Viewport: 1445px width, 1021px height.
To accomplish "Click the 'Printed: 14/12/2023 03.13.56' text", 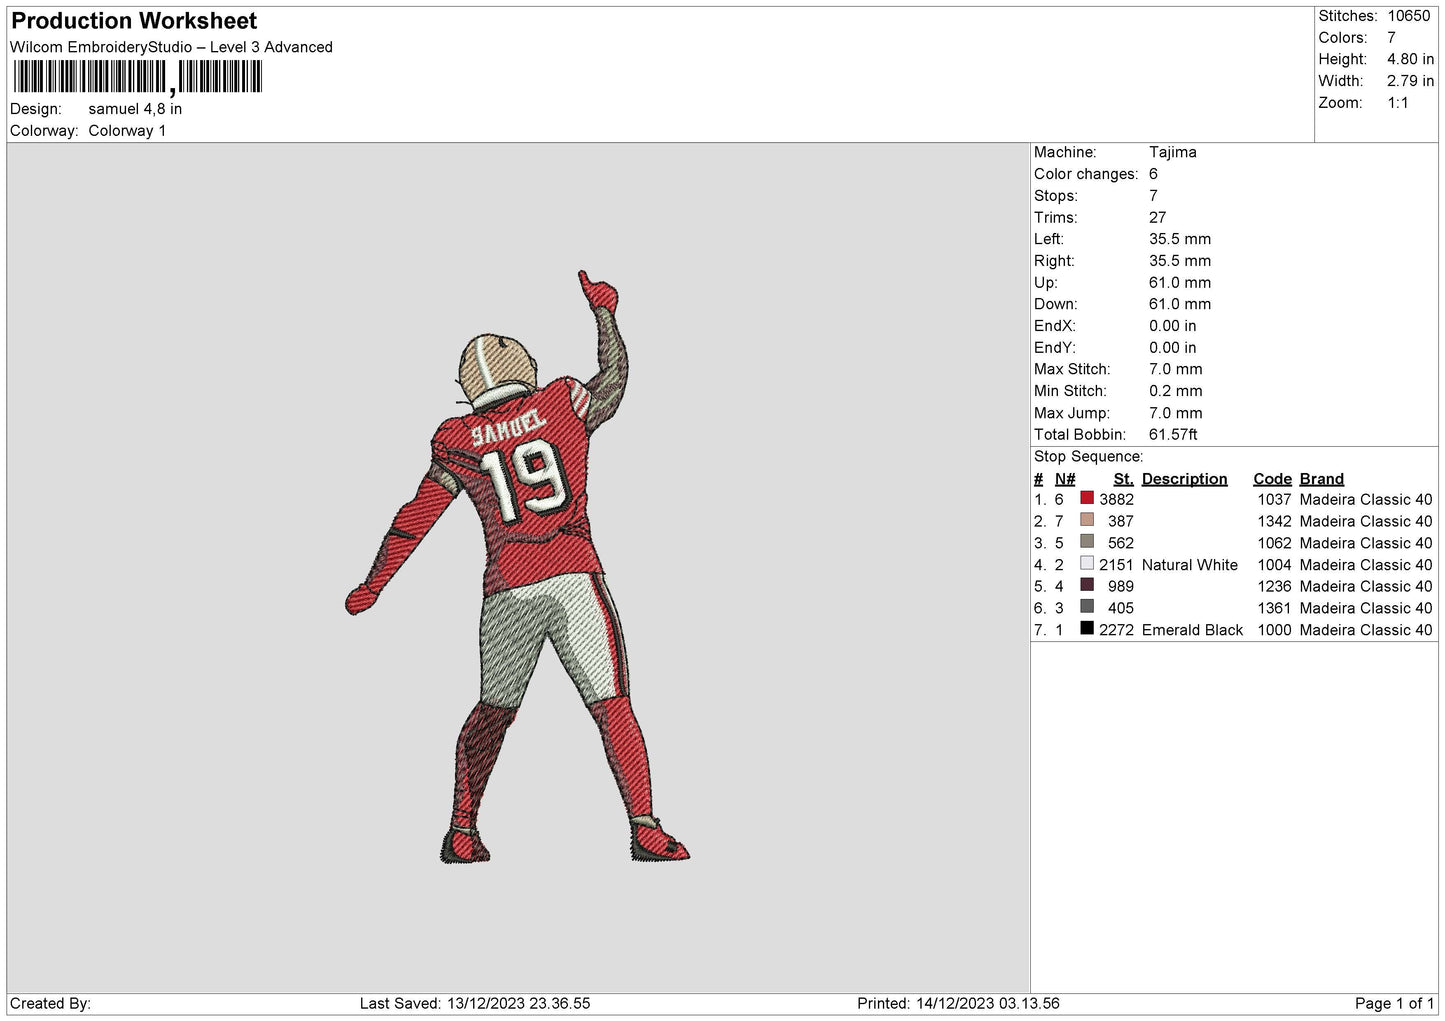I will (958, 1003).
